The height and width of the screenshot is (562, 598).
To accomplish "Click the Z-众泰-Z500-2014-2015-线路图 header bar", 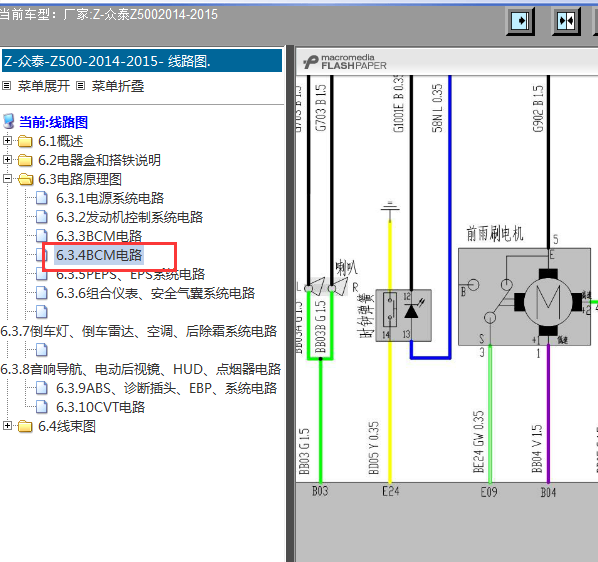I will (142, 61).
